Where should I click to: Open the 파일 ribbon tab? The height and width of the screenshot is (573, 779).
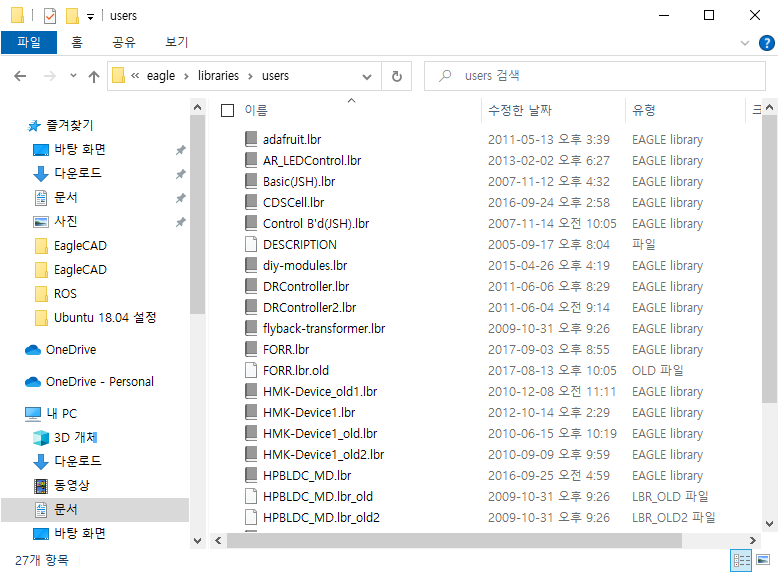pyautogui.click(x=29, y=42)
